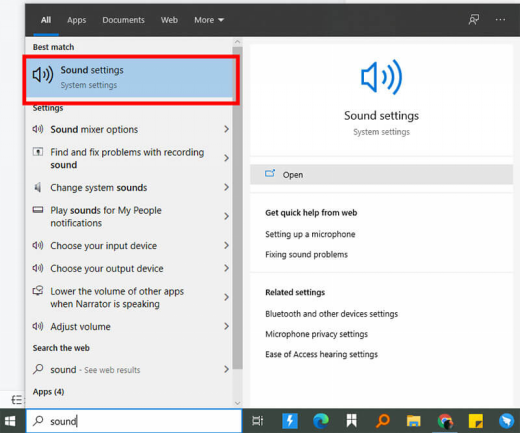Screen dimensions: 521x433
Task: Expand Adjust volume result arrow
Action: pos(226,326)
